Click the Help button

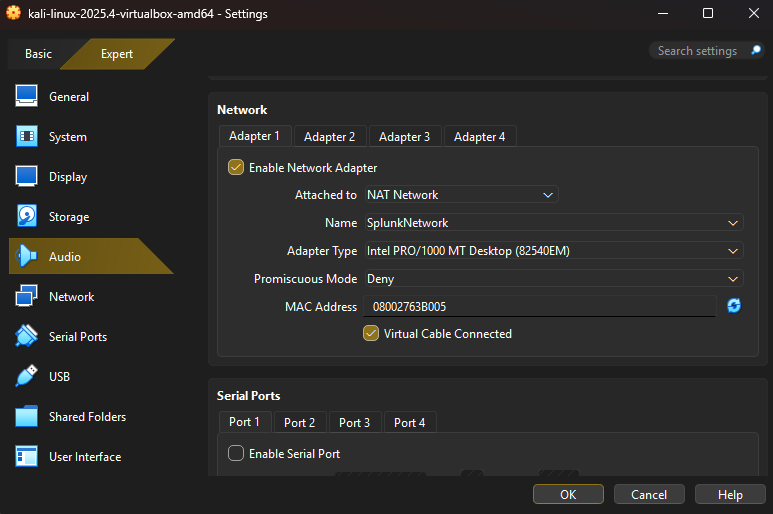pyautogui.click(x=730, y=494)
